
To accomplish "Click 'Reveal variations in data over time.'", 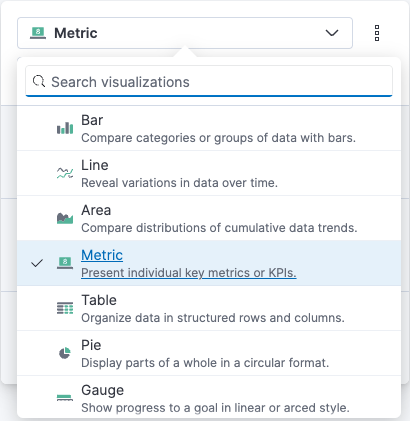I will (x=179, y=183).
